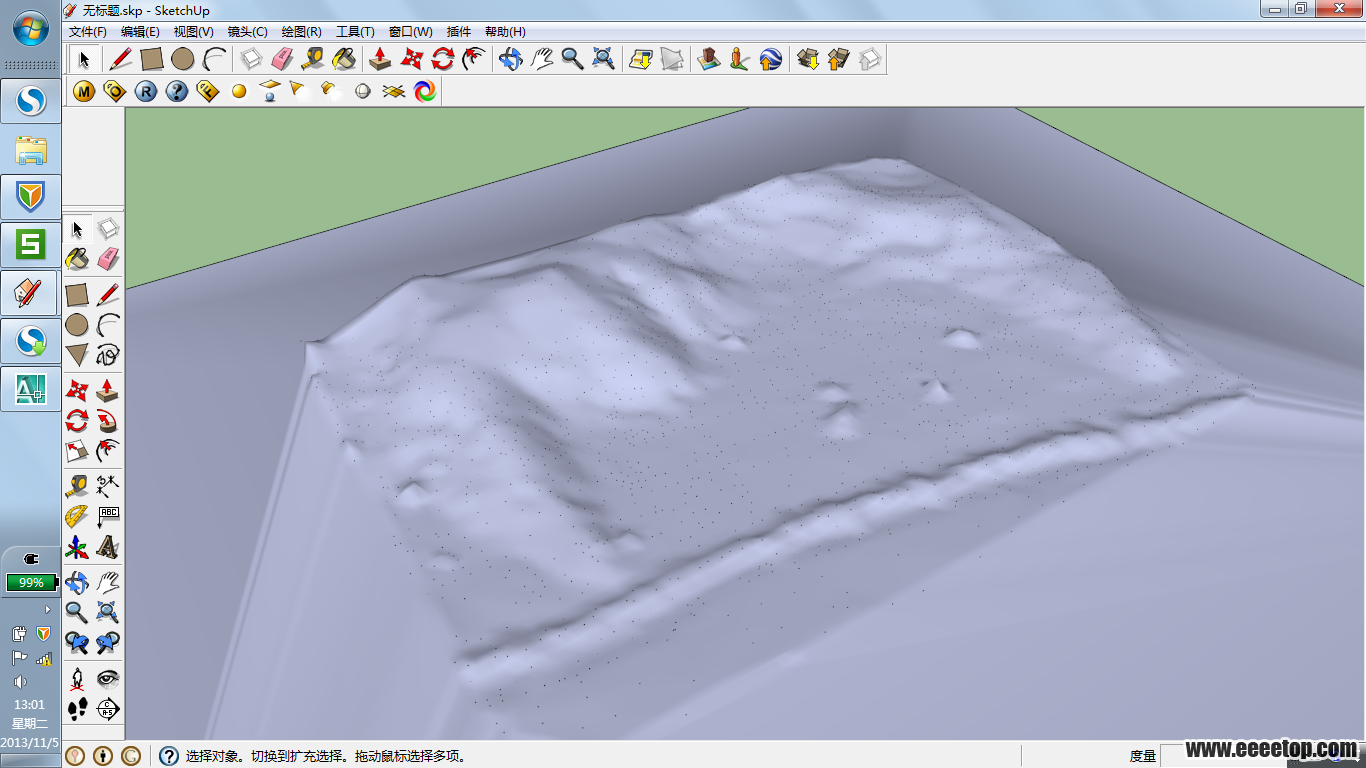This screenshot has height=768, width=1366.
Task: Activate Look Around eye tool
Action: tap(108, 679)
